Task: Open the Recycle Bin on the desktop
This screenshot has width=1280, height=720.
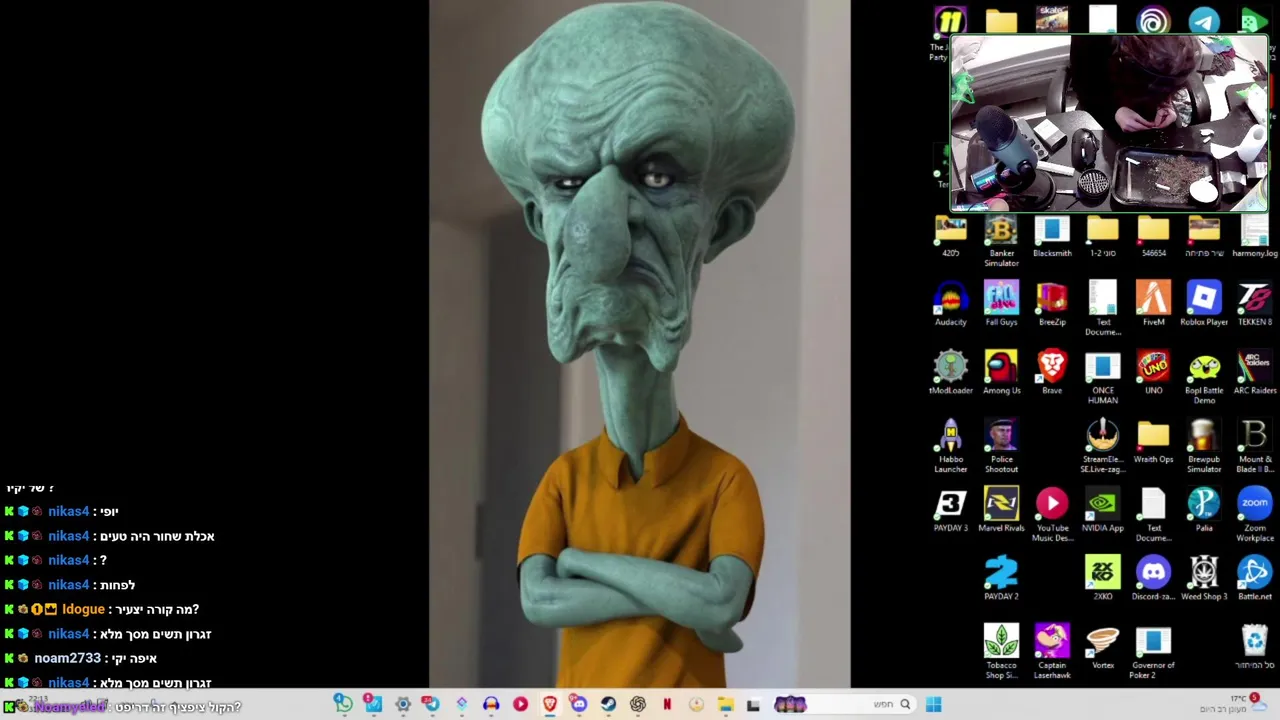Action: (1254, 647)
